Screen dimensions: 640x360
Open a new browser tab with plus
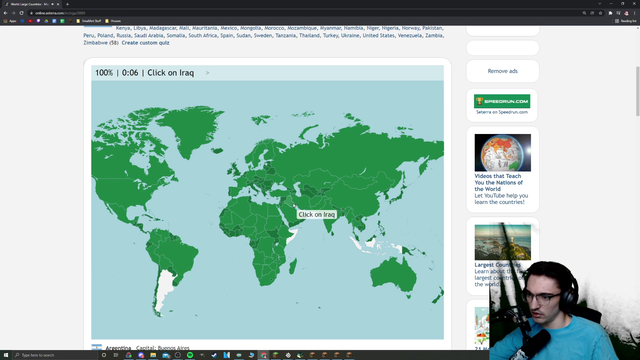67,4
